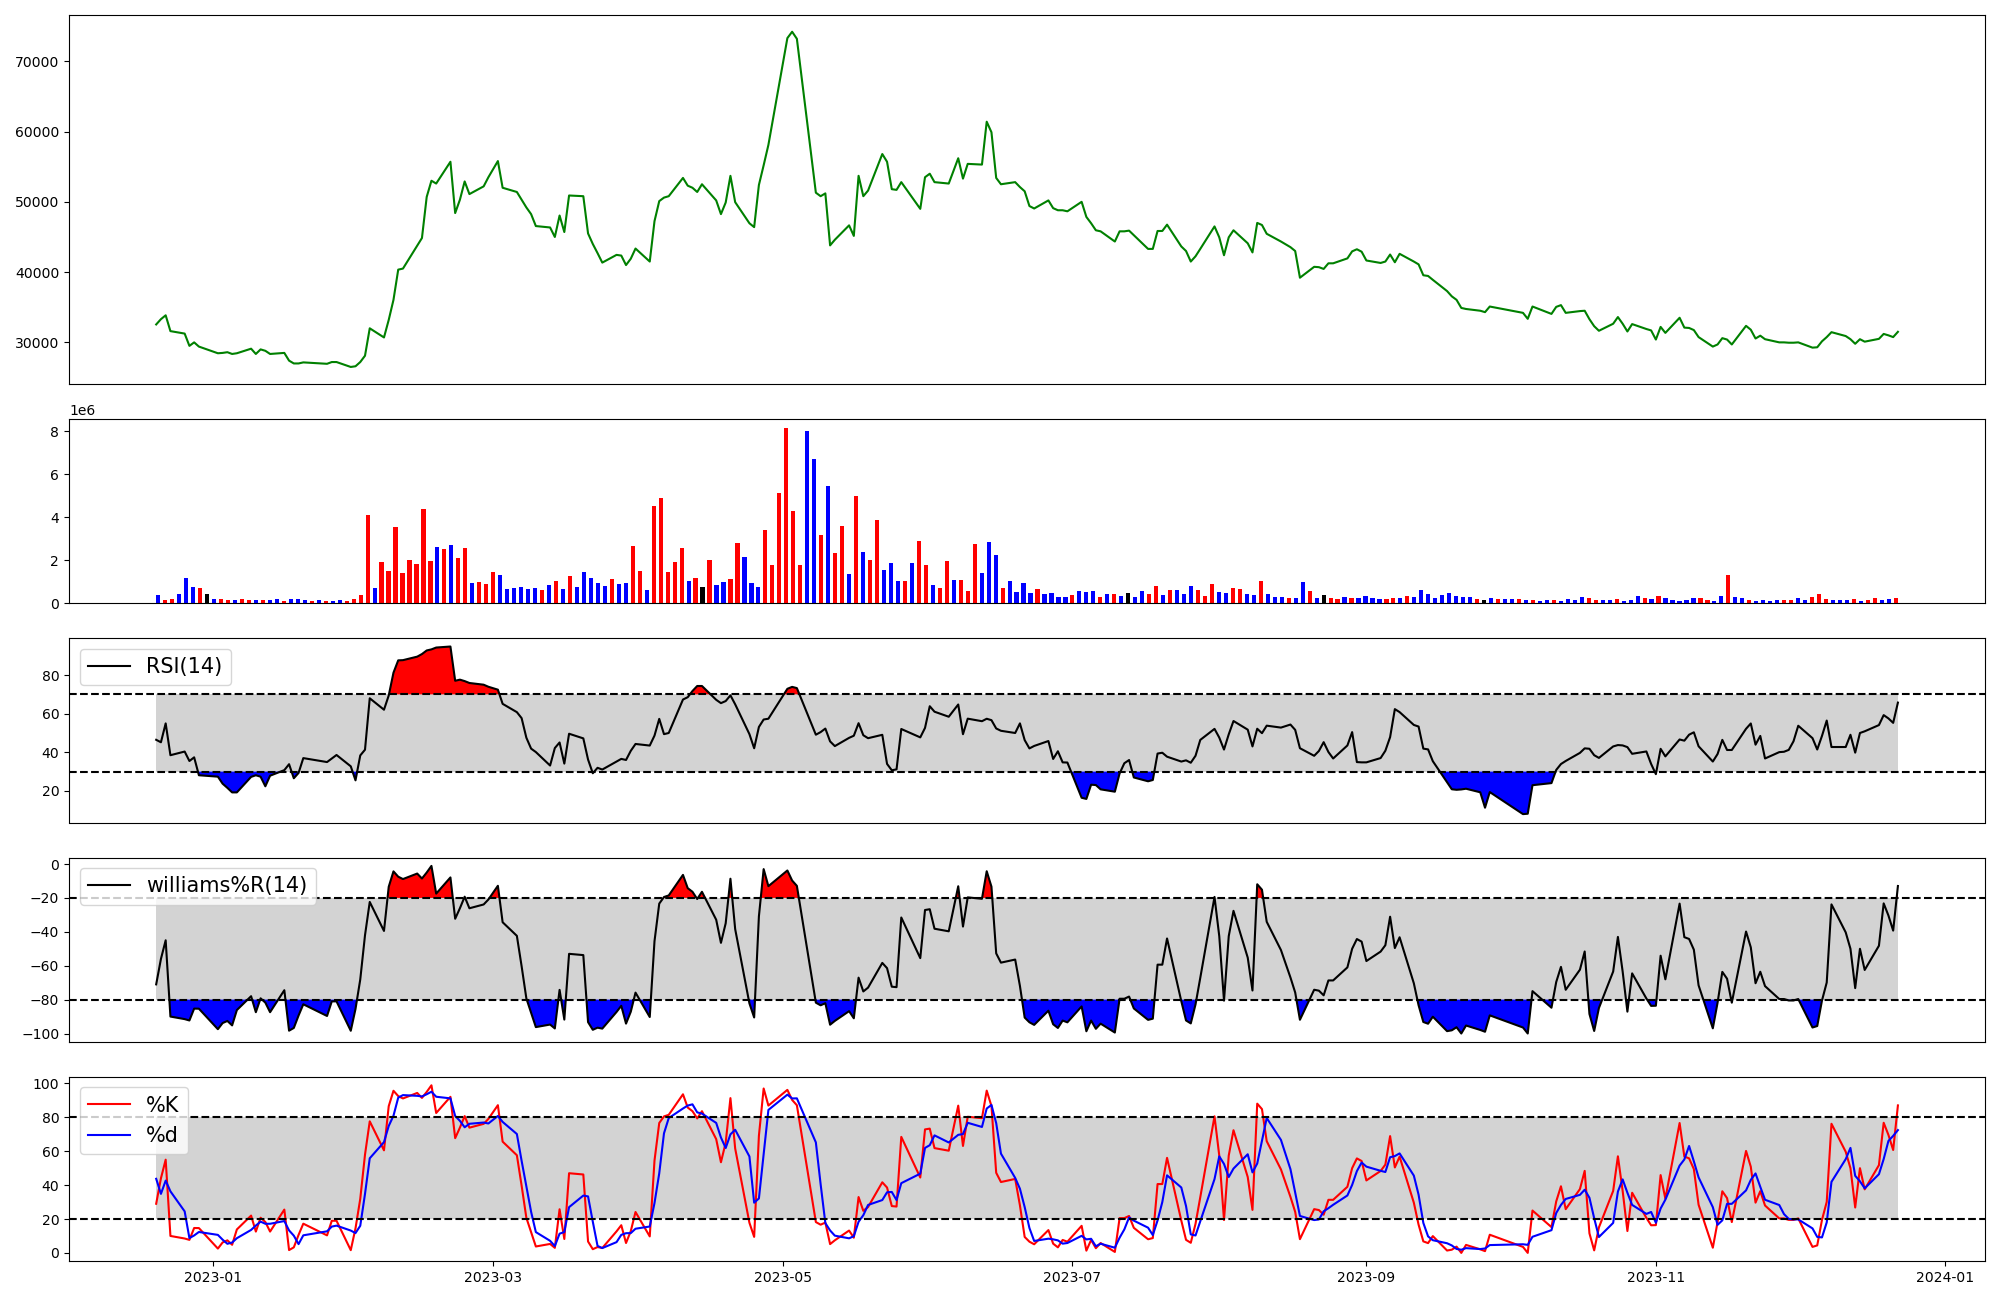This screenshot has height=1300, width=2000.
Task: Click the highest peak of the green price line
Action: 792,32
